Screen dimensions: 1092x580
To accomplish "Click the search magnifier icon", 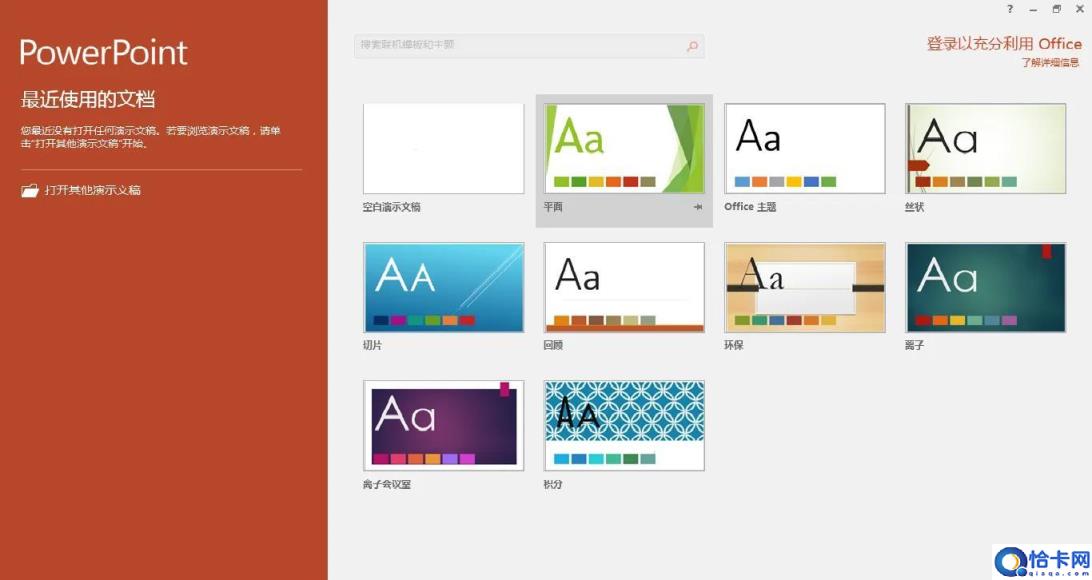I will 692,46.
